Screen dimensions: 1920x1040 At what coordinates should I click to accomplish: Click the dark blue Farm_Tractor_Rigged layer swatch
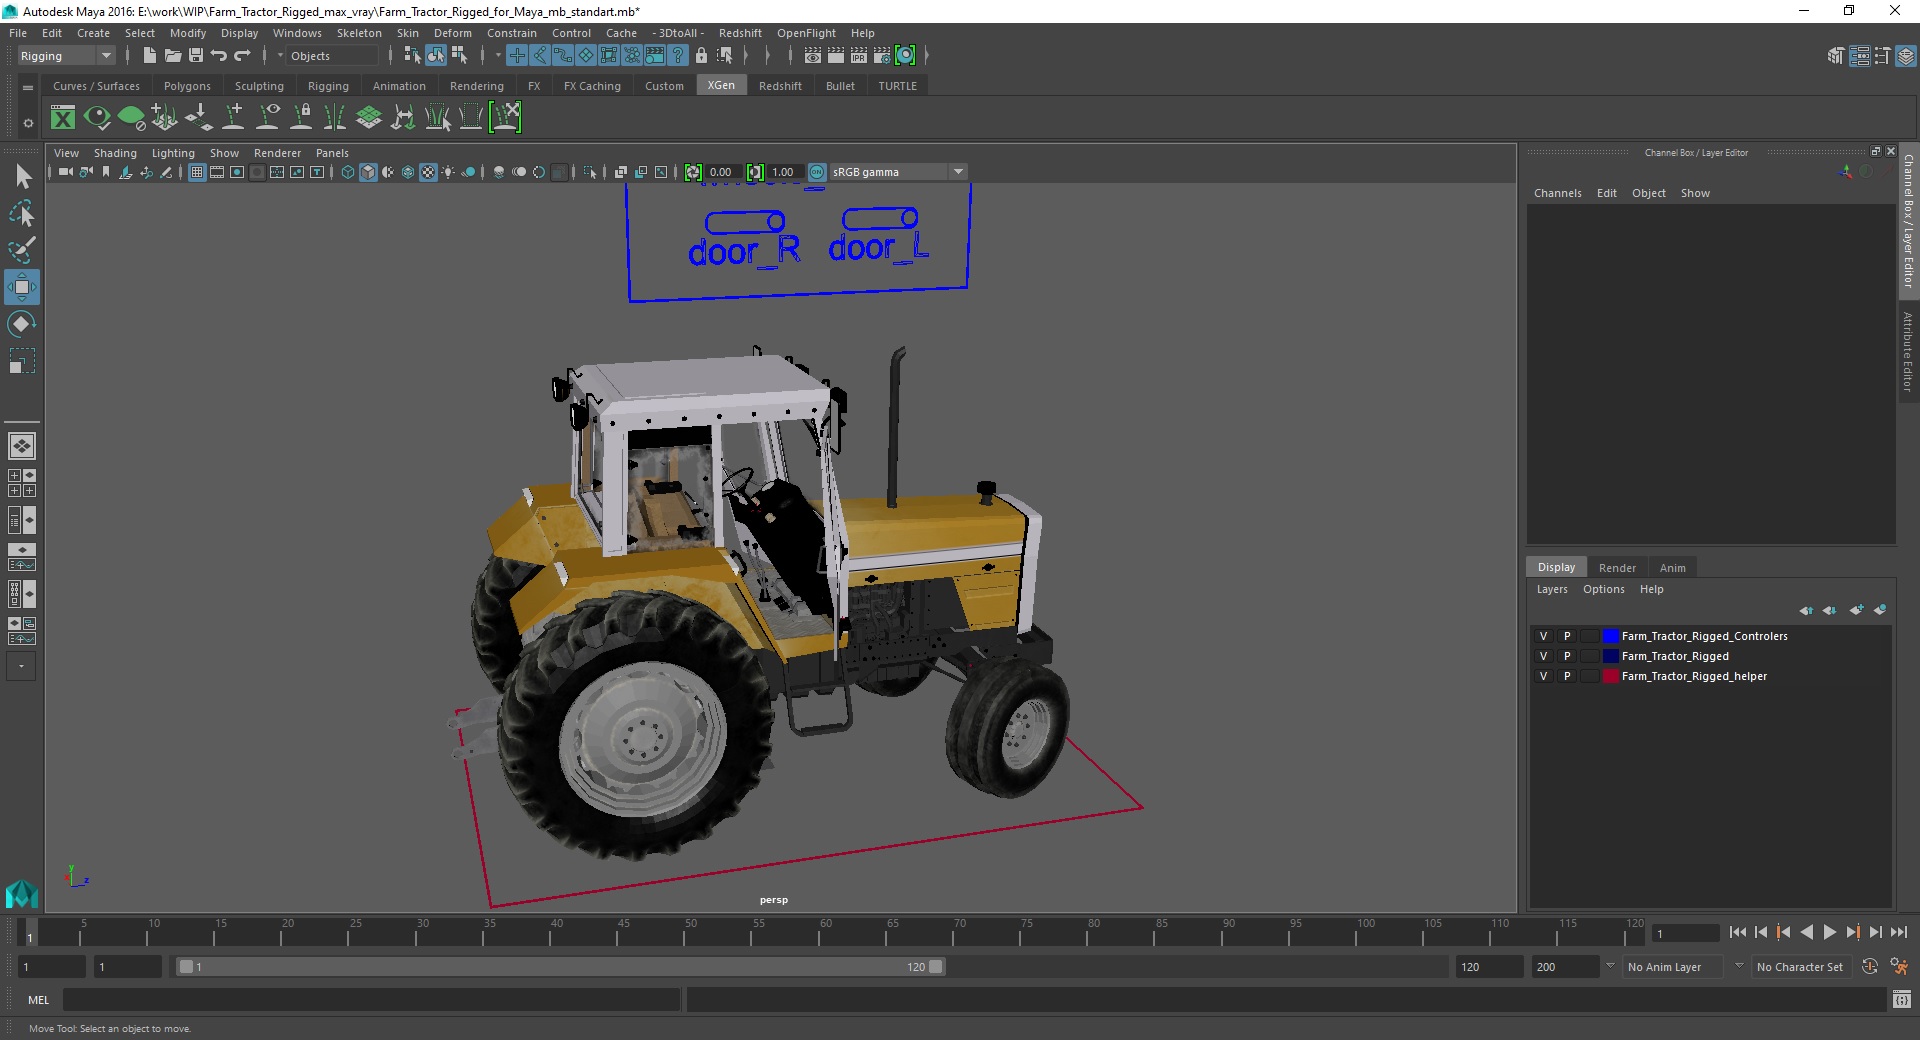(1610, 656)
